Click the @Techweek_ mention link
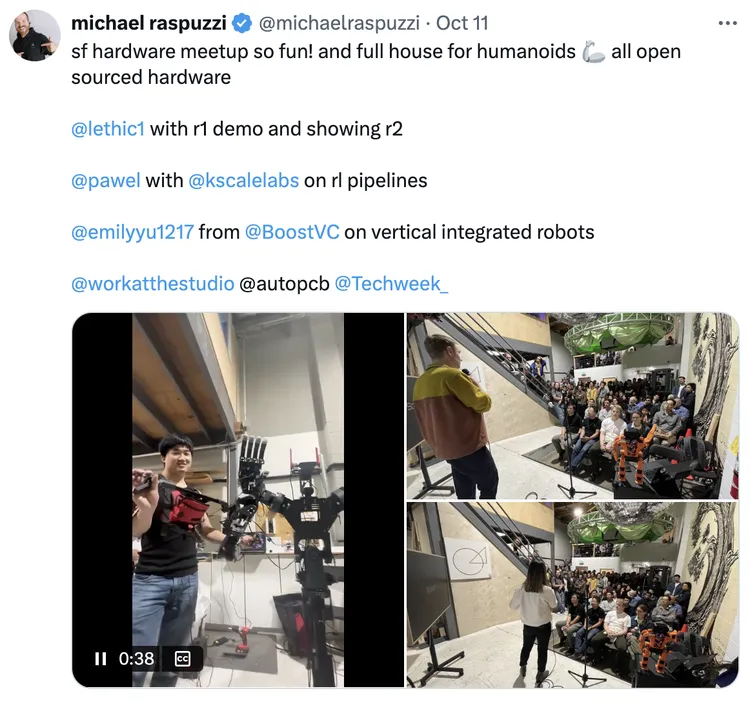Viewport: 750px width, 702px height. [x=391, y=284]
